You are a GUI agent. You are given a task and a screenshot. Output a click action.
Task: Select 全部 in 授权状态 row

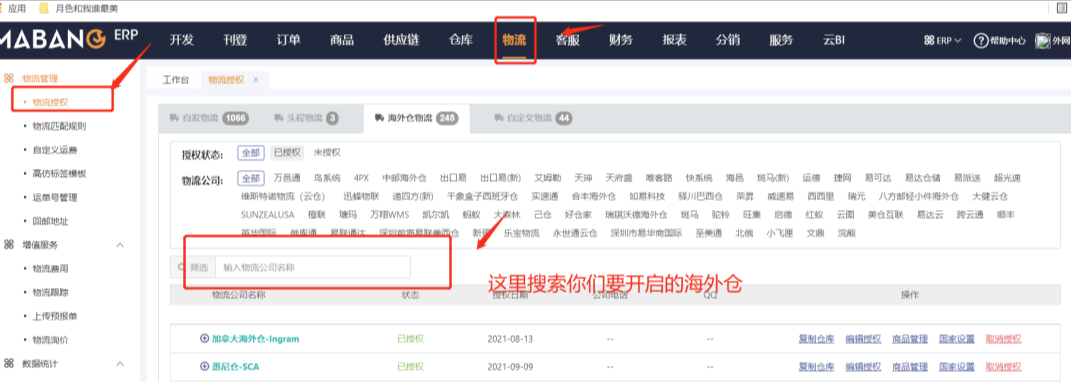(251, 152)
